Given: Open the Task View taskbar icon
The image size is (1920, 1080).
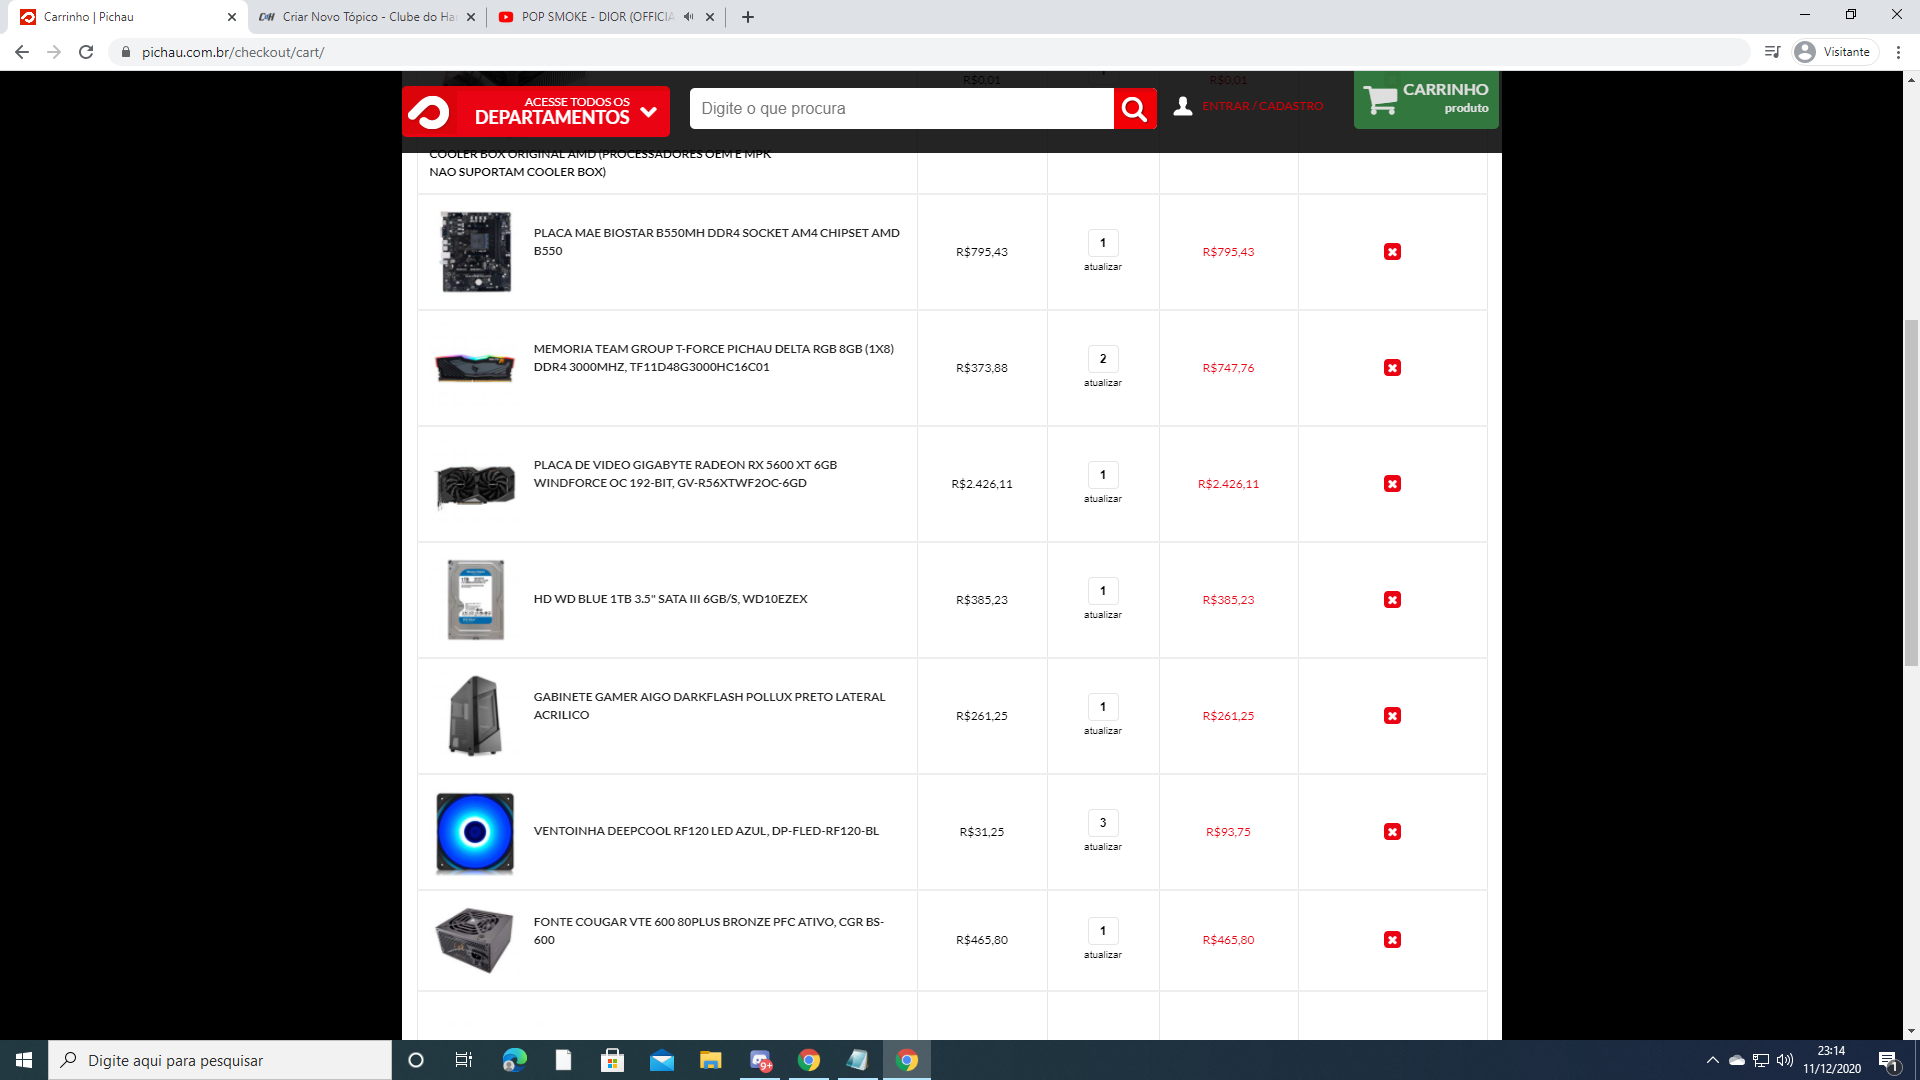Looking at the screenshot, I should (x=464, y=1060).
